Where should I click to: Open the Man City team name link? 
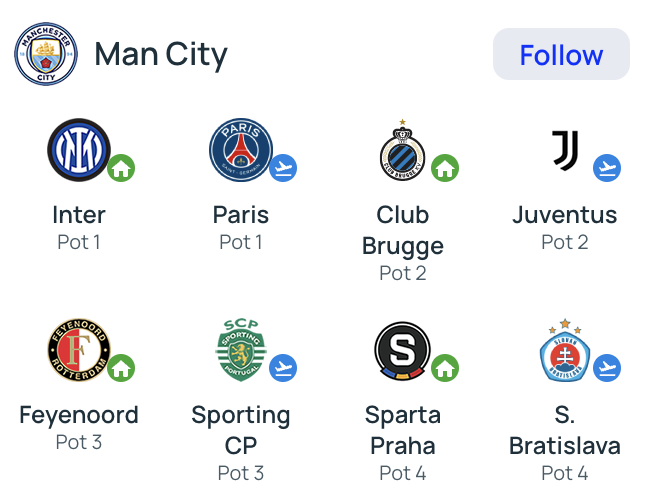[161, 55]
